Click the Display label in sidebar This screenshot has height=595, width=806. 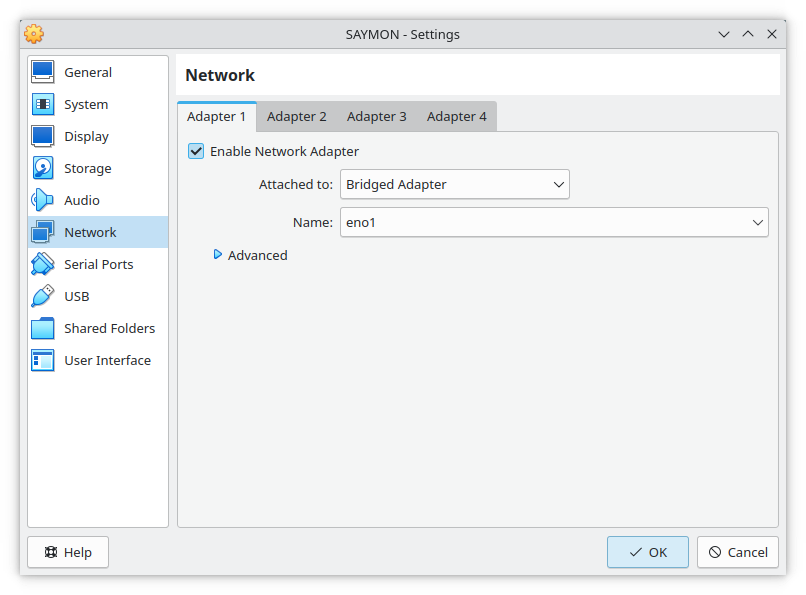[x=86, y=137]
